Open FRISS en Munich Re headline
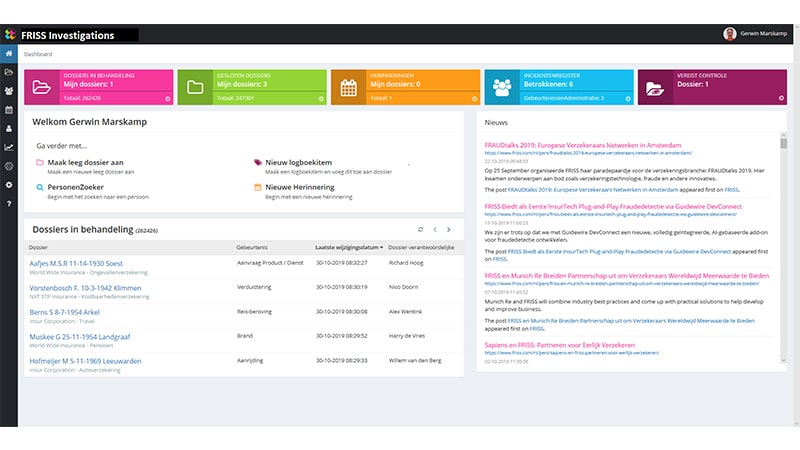The height and width of the screenshot is (450, 800). point(627,276)
